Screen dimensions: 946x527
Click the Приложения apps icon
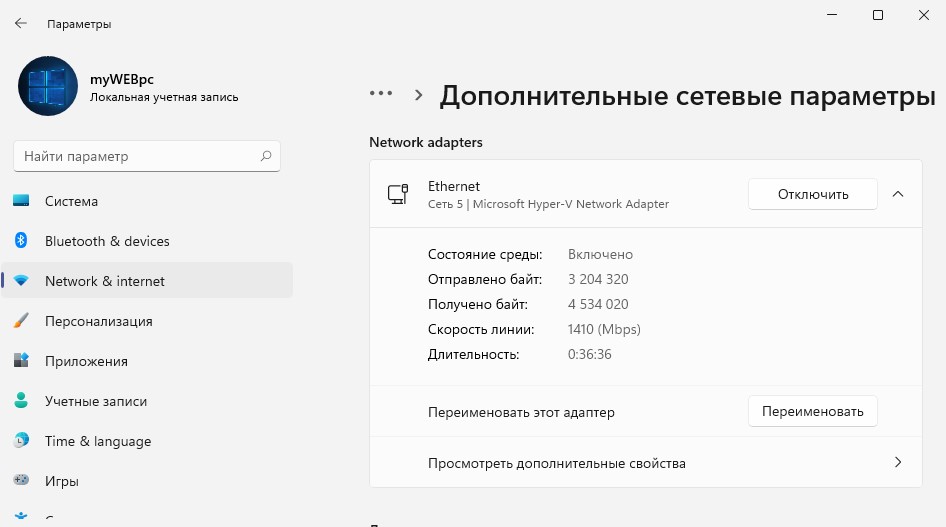tap(21, 361)
